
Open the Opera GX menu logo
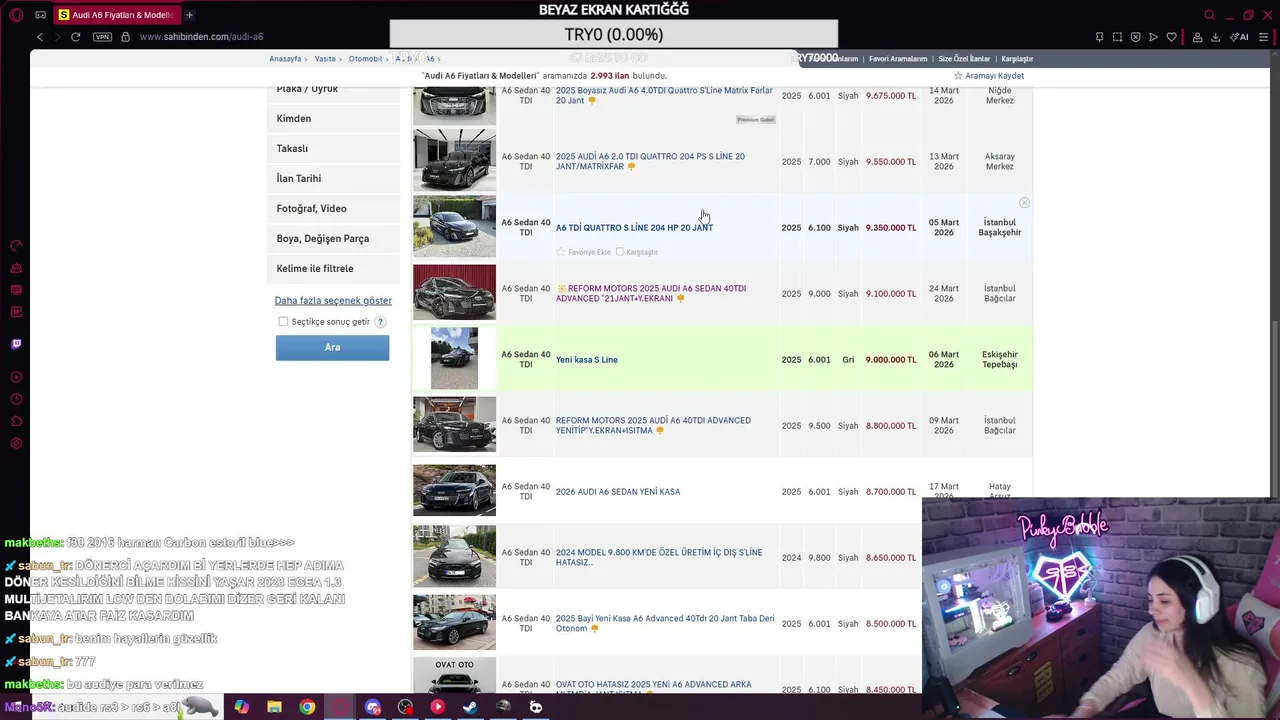pos(16,15)
